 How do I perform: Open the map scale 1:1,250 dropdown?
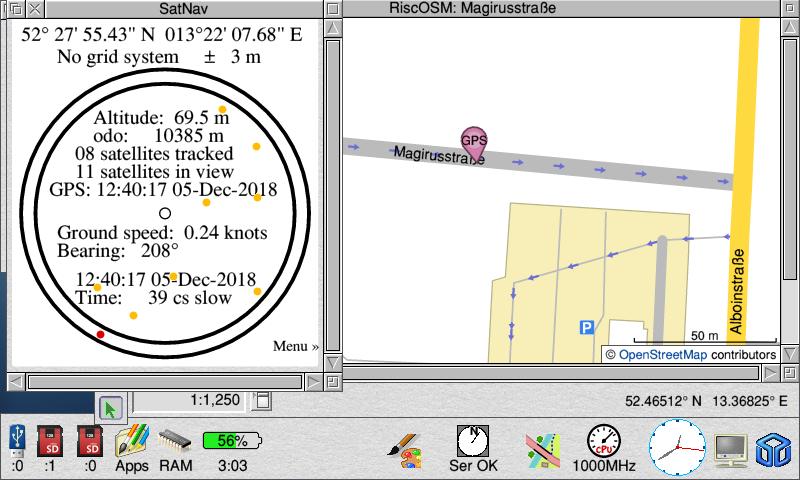pyautogui.click(x=262, y=400)
